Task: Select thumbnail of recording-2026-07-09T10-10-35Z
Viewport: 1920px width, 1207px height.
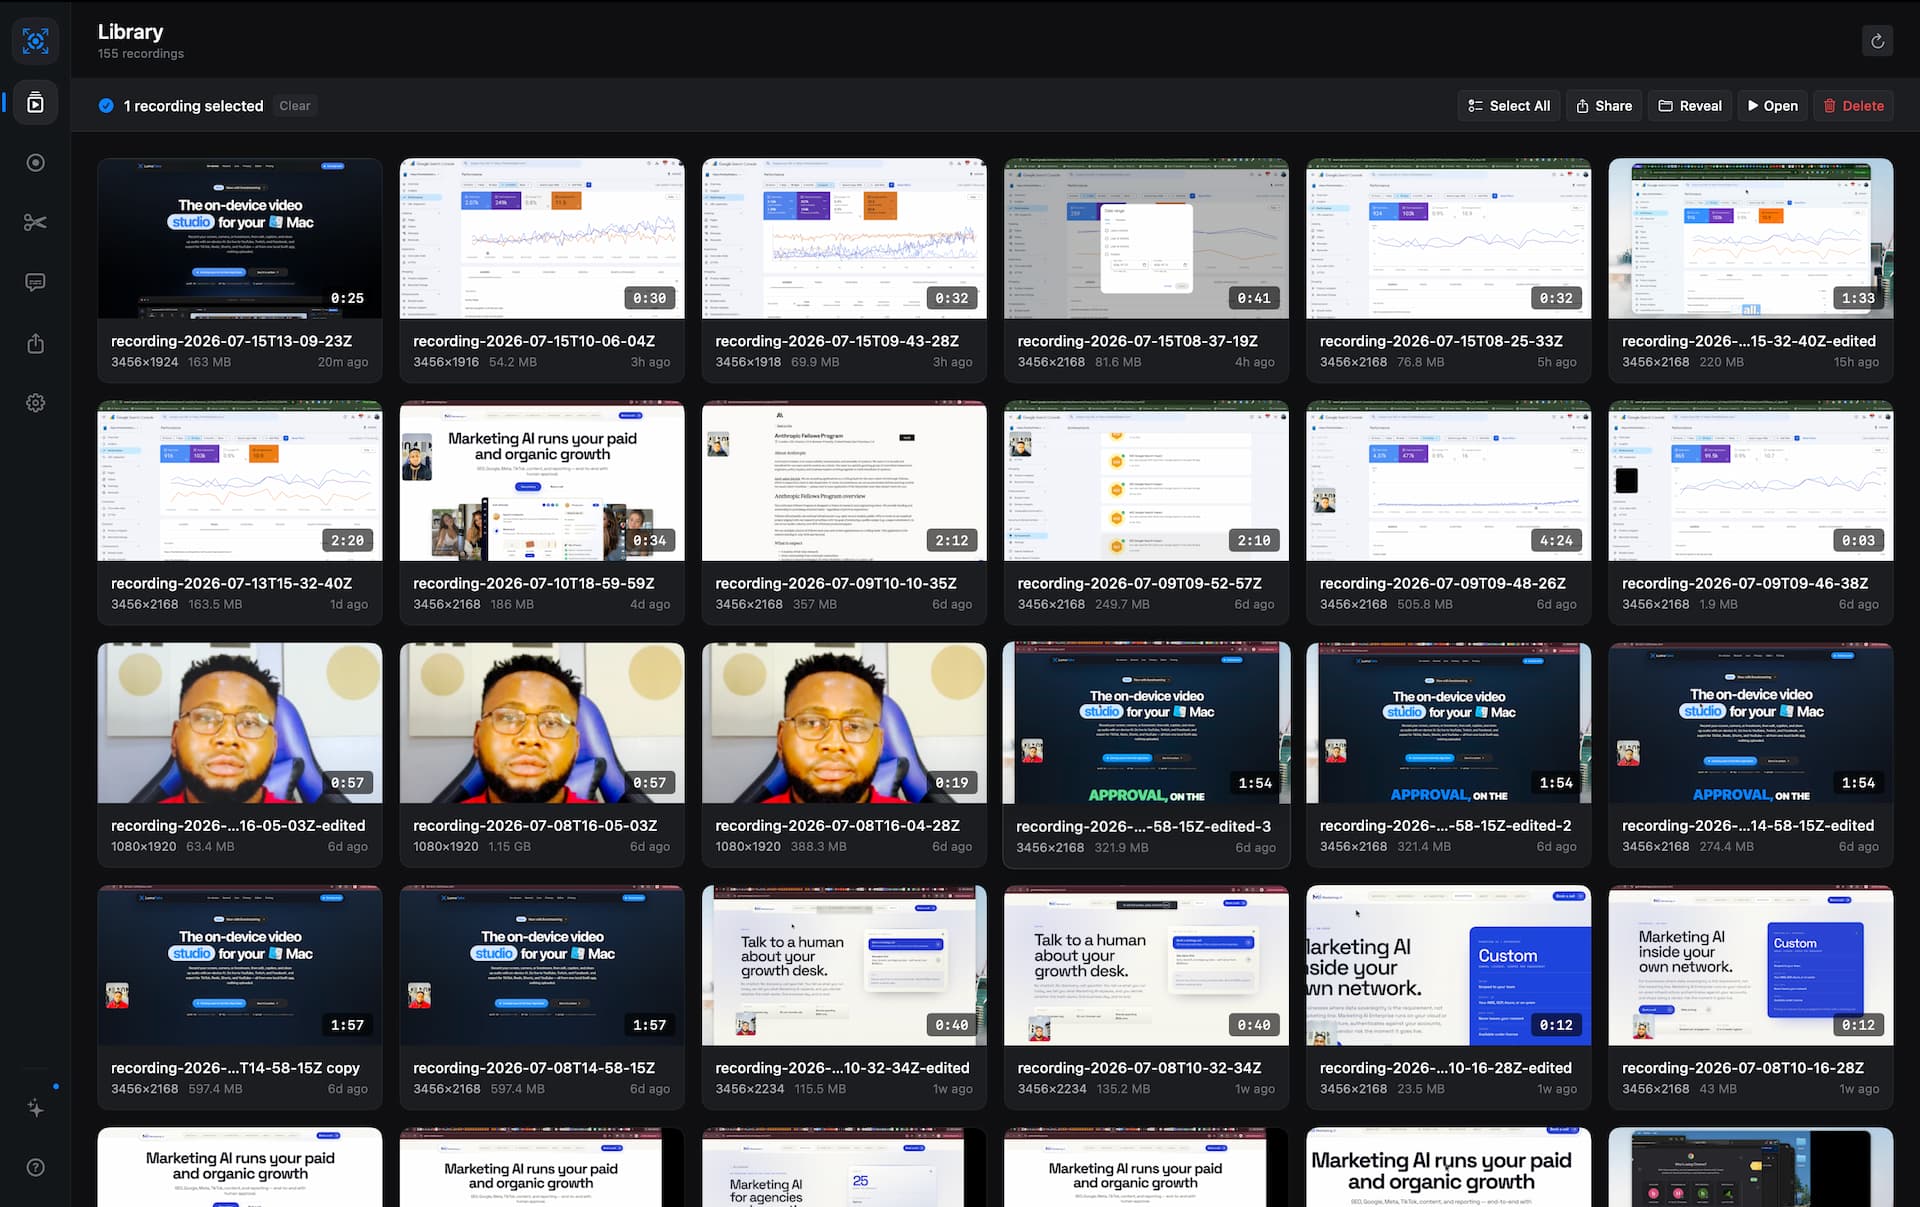Action: click(844, 481)
